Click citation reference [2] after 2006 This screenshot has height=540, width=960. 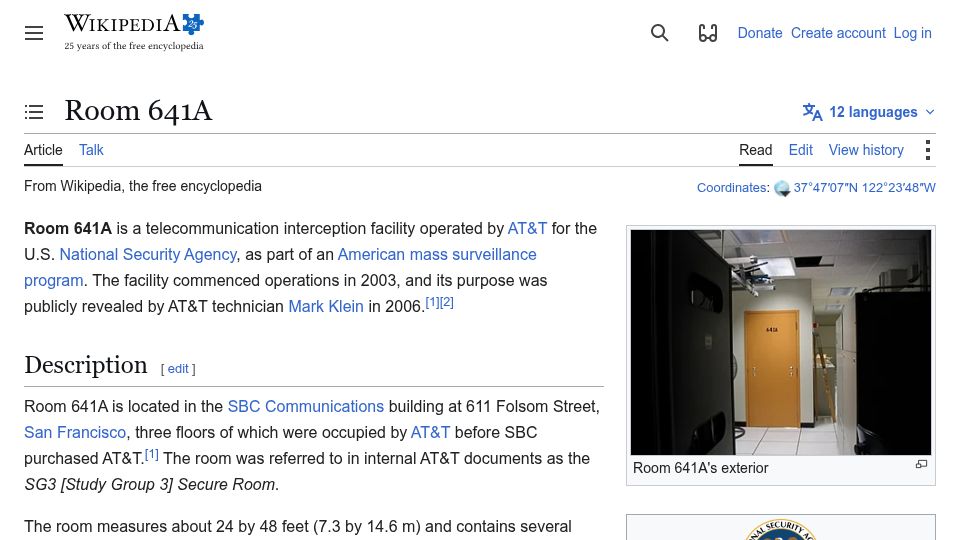point(447,302)
